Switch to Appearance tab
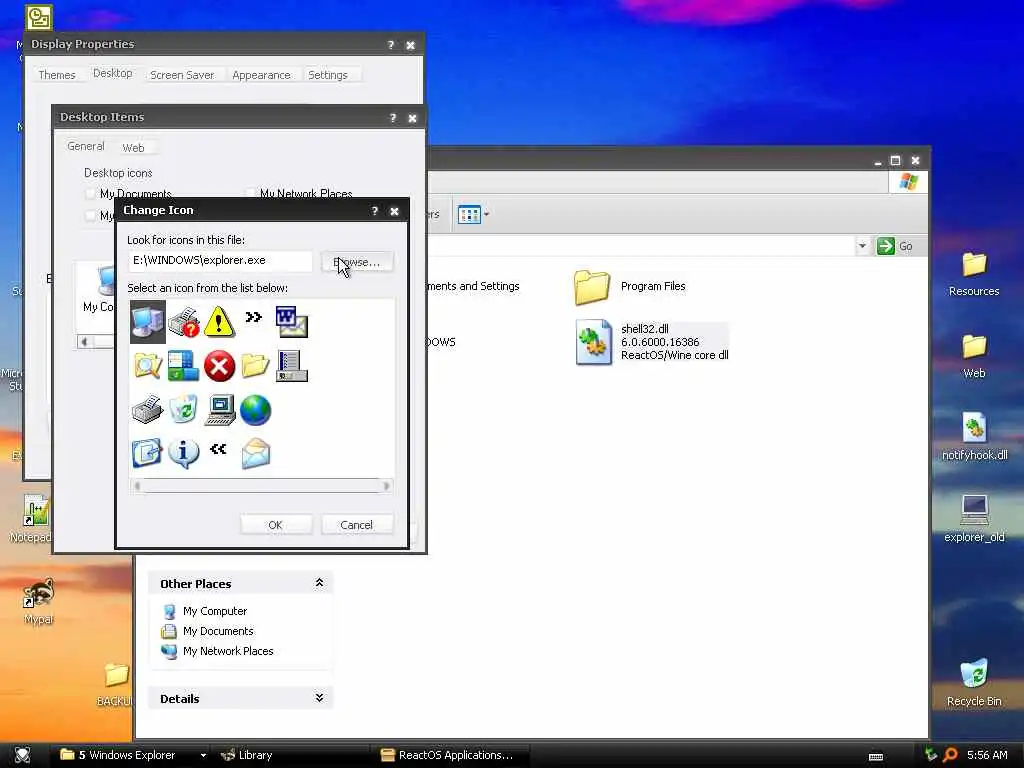 (x=261, y=75)
